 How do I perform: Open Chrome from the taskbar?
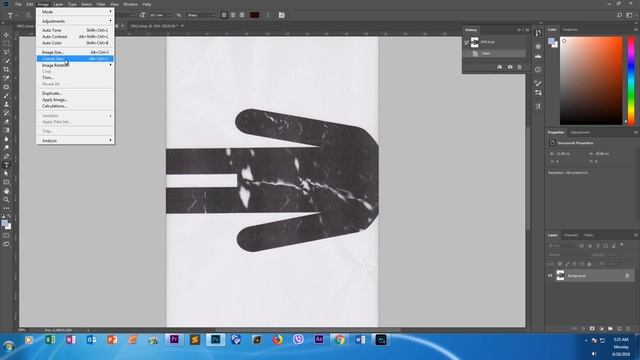click(340, 340)
